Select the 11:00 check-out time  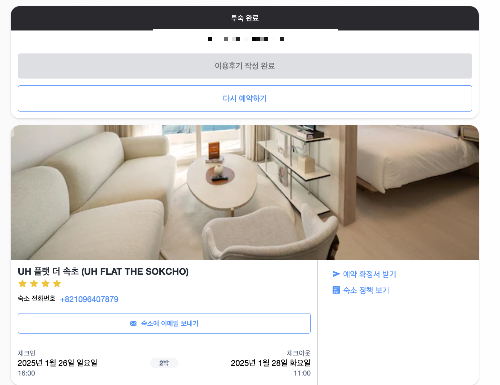[302, 373]
